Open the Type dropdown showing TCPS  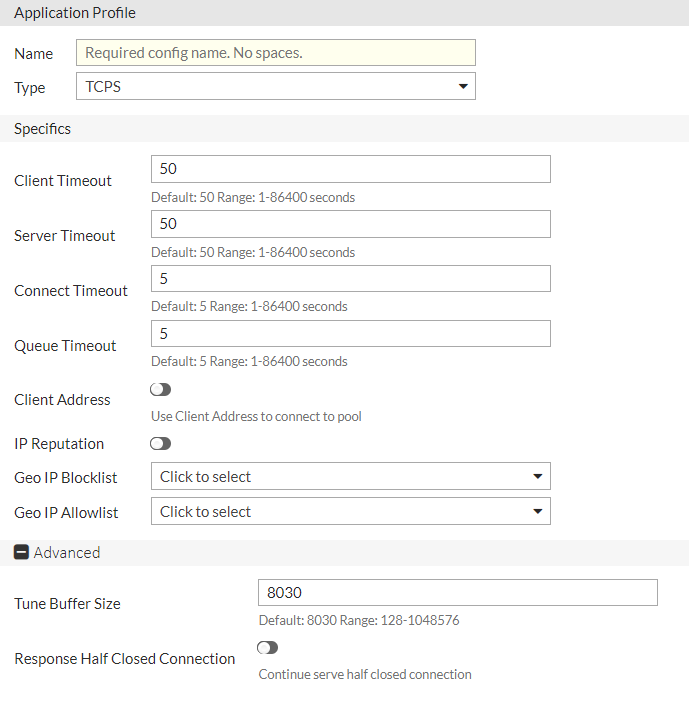point(275,87)
